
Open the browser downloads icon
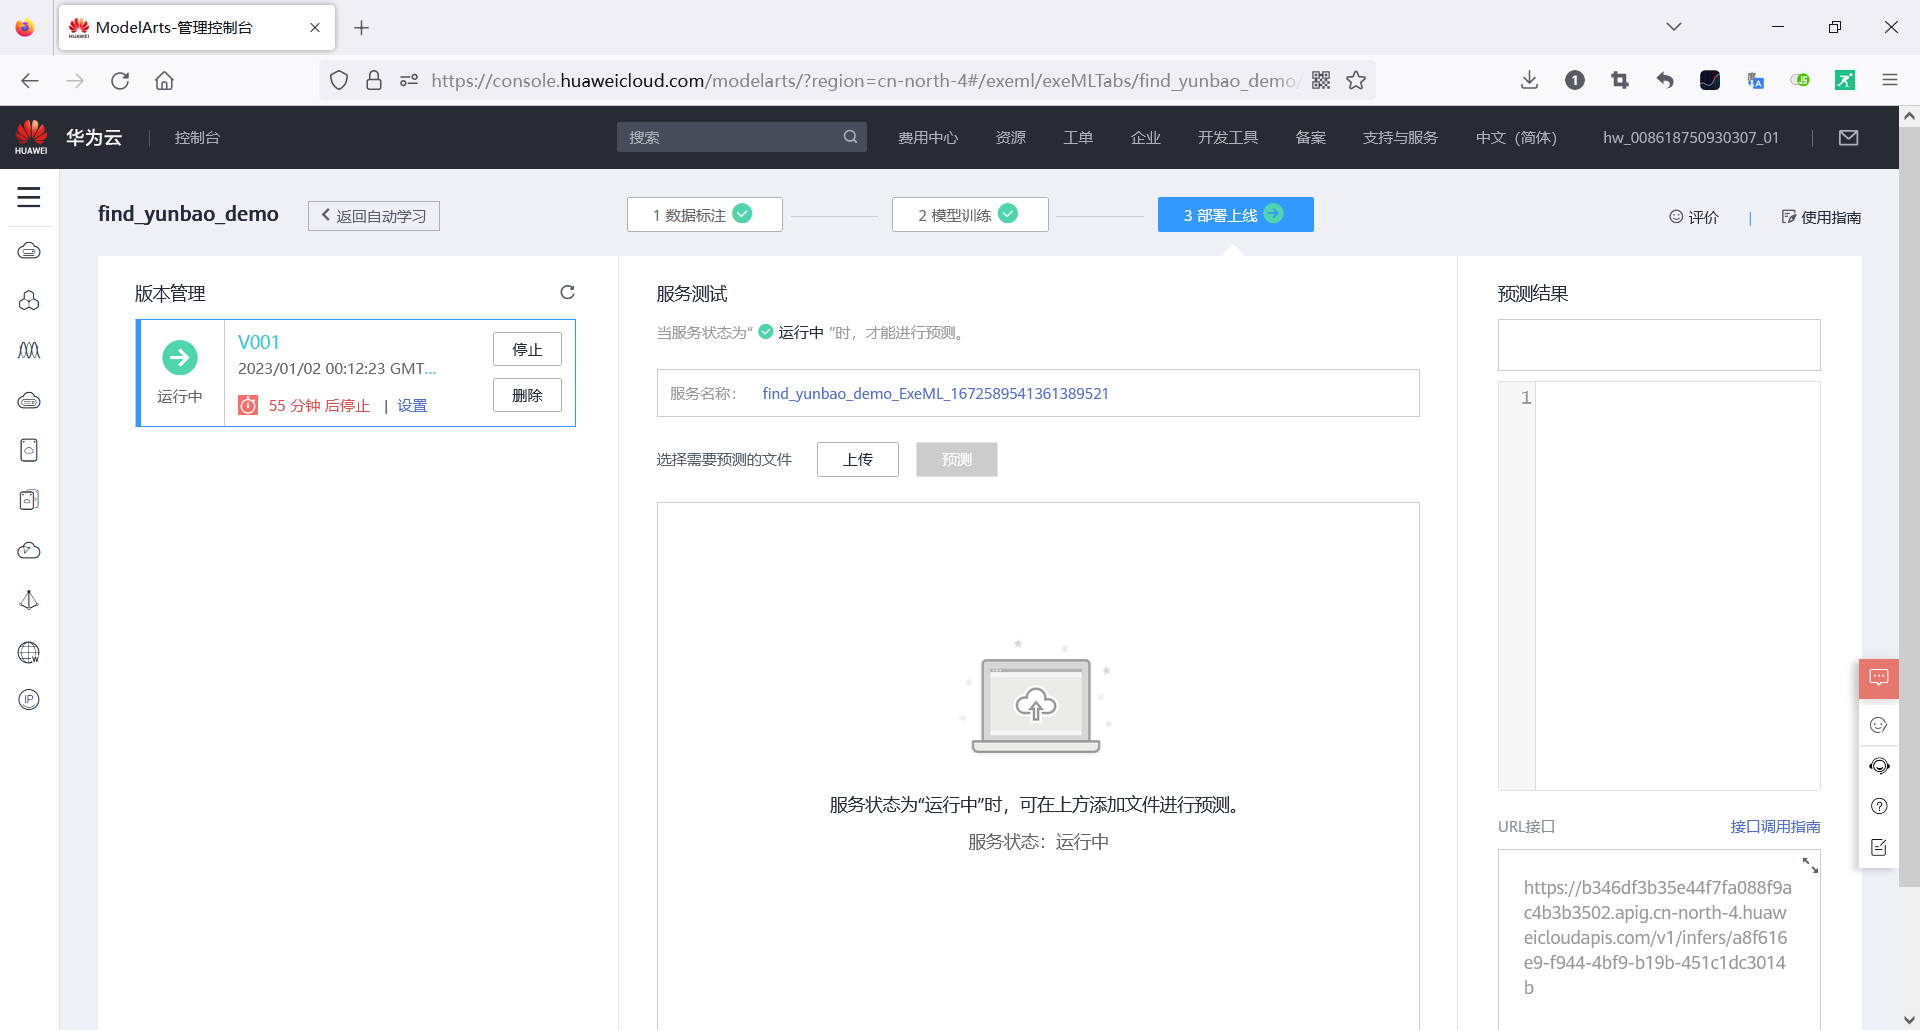pos(1529,80)
